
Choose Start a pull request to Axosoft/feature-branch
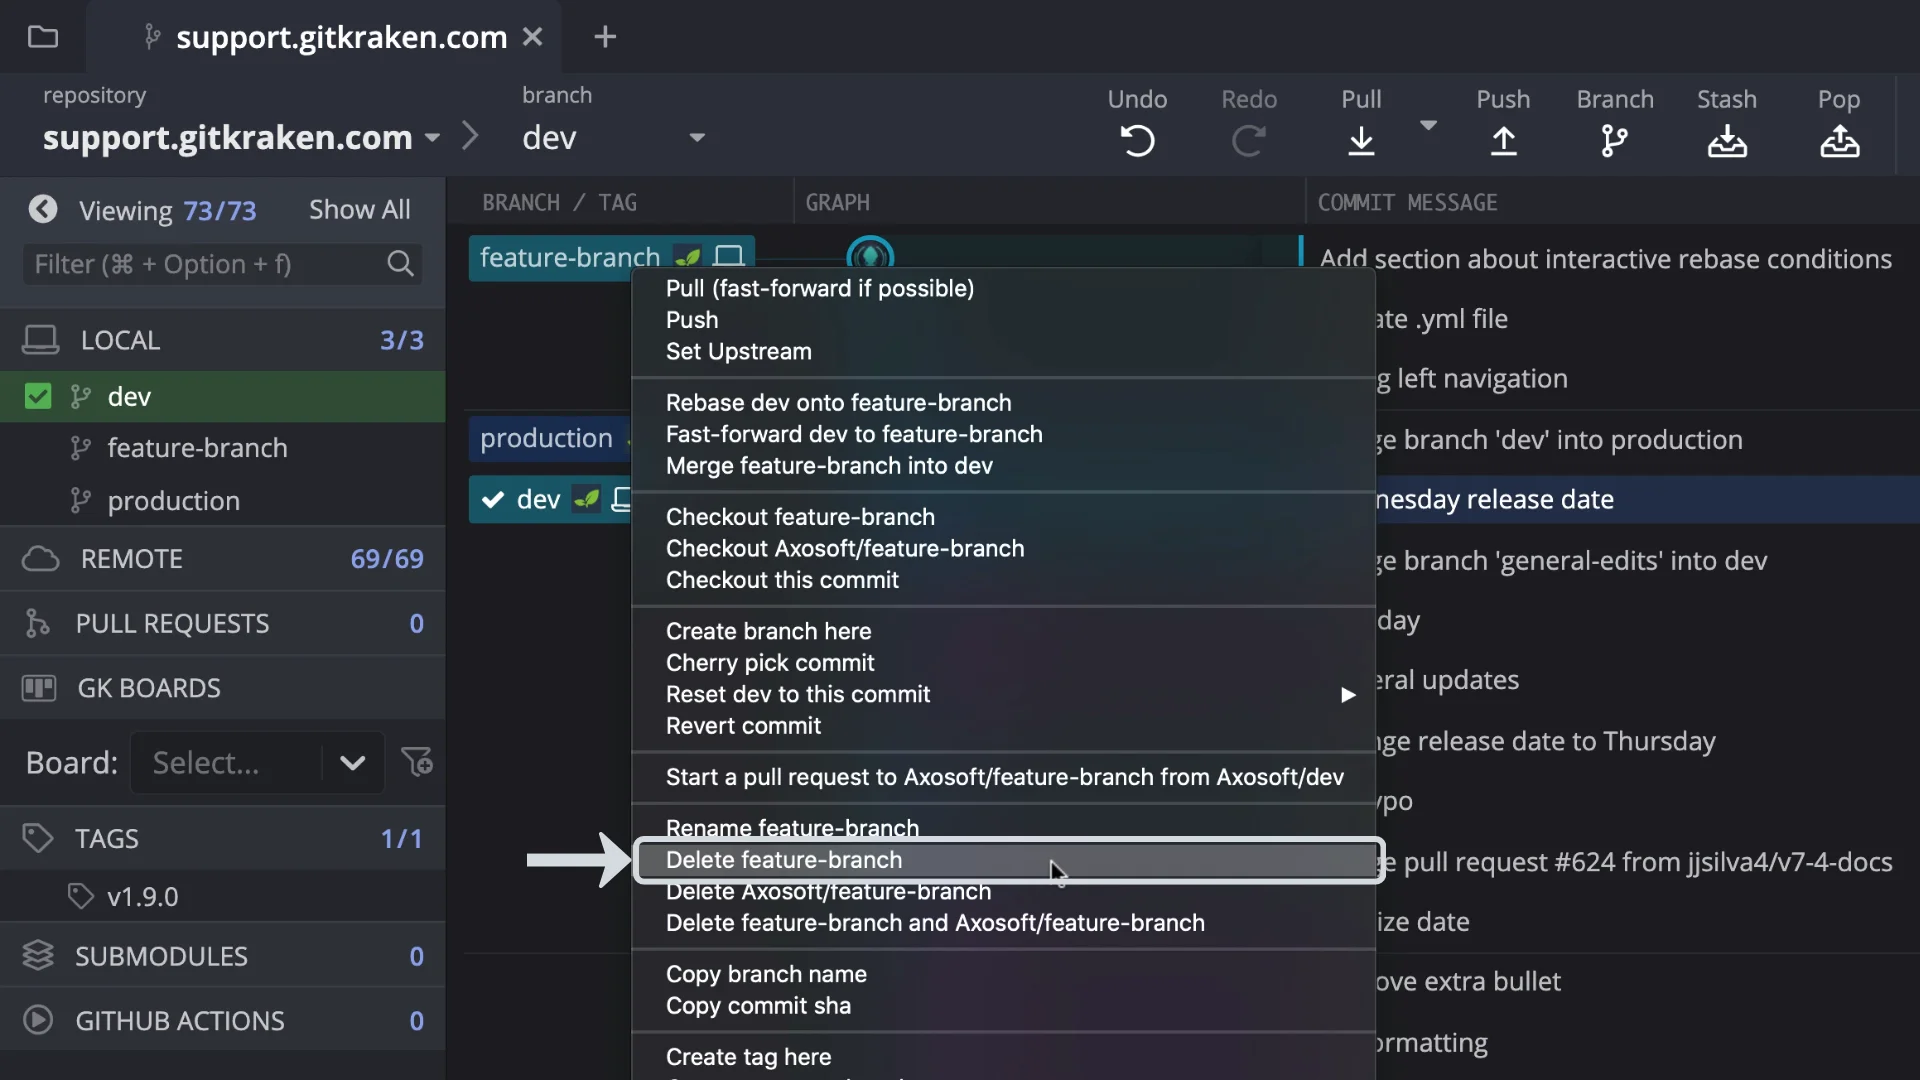[1004, 777]
